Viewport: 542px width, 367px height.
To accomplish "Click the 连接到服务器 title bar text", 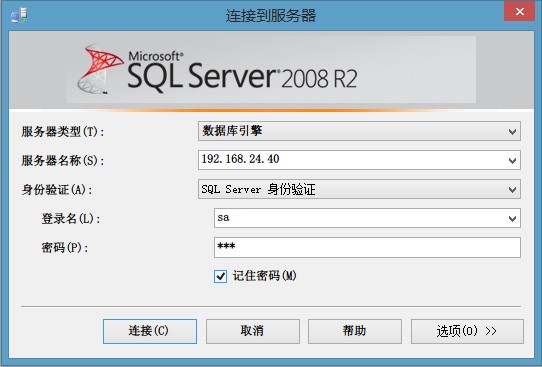I will point(271,16).
